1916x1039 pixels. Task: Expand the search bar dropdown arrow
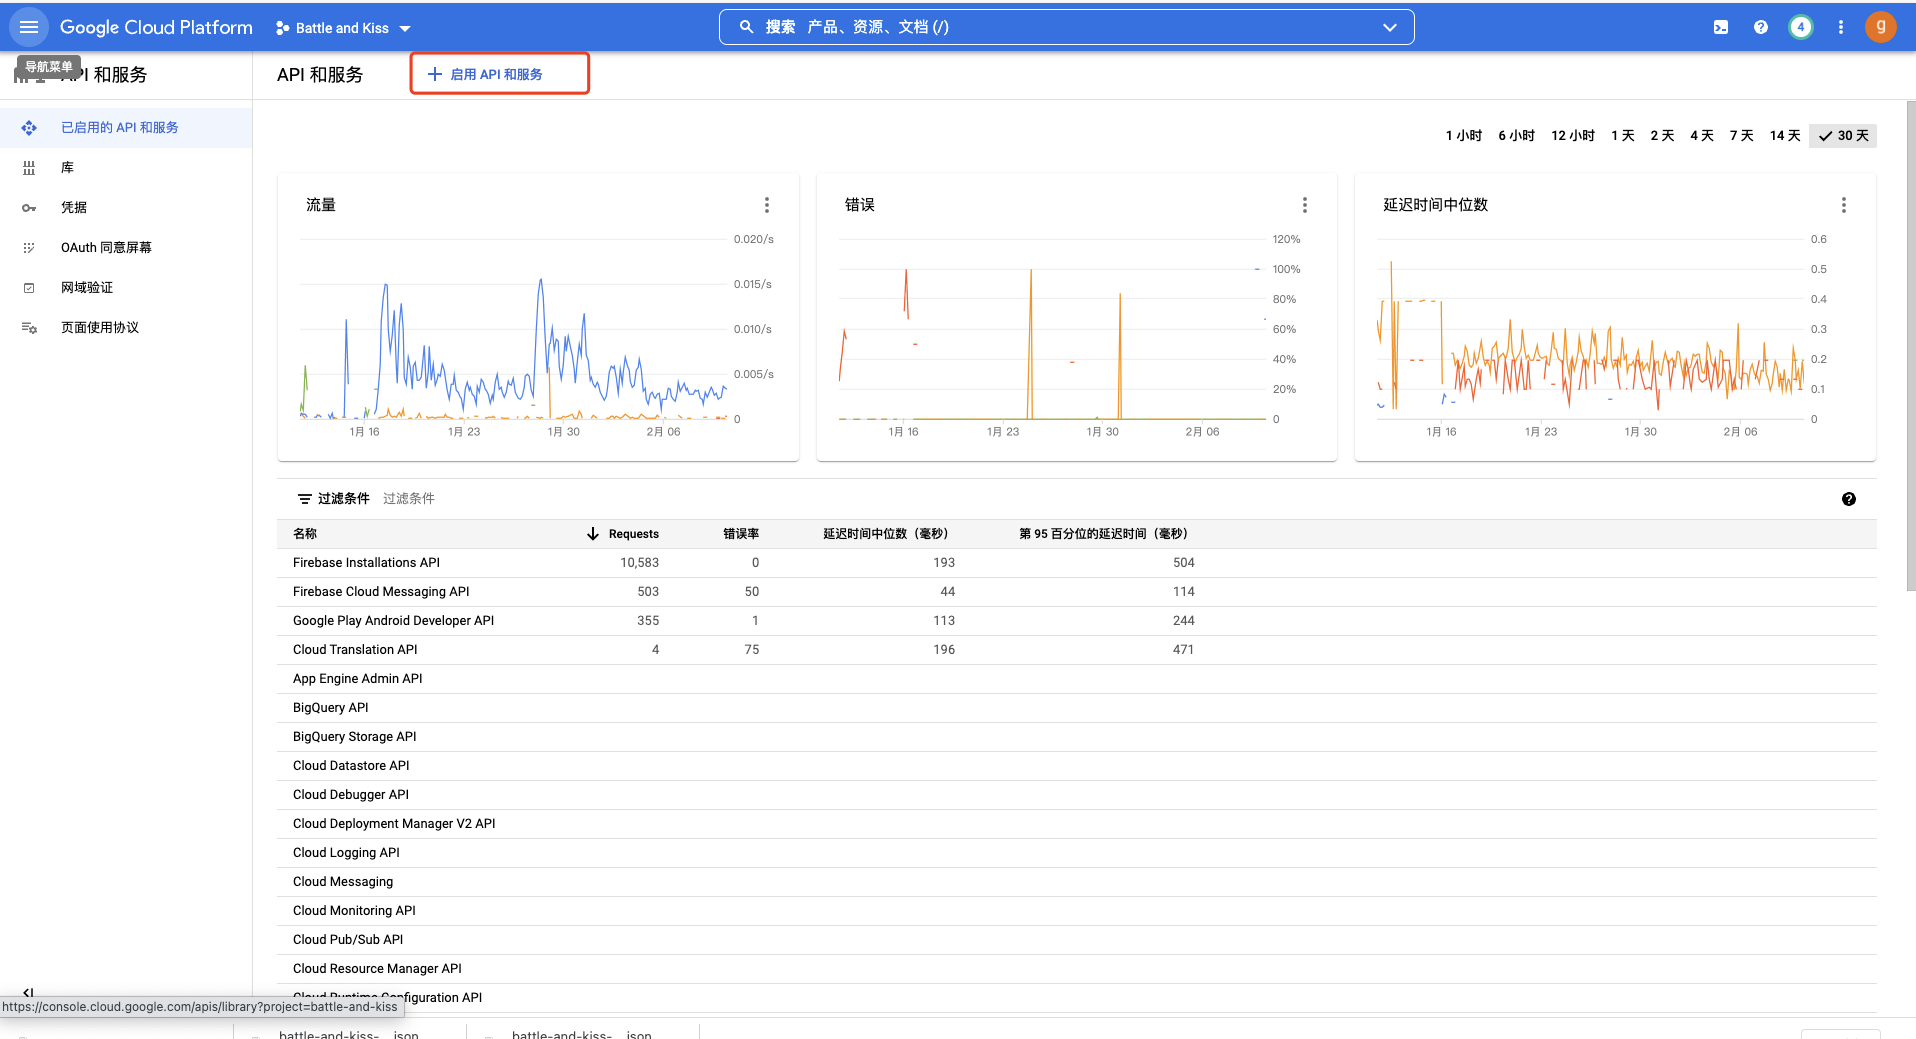1389,27
